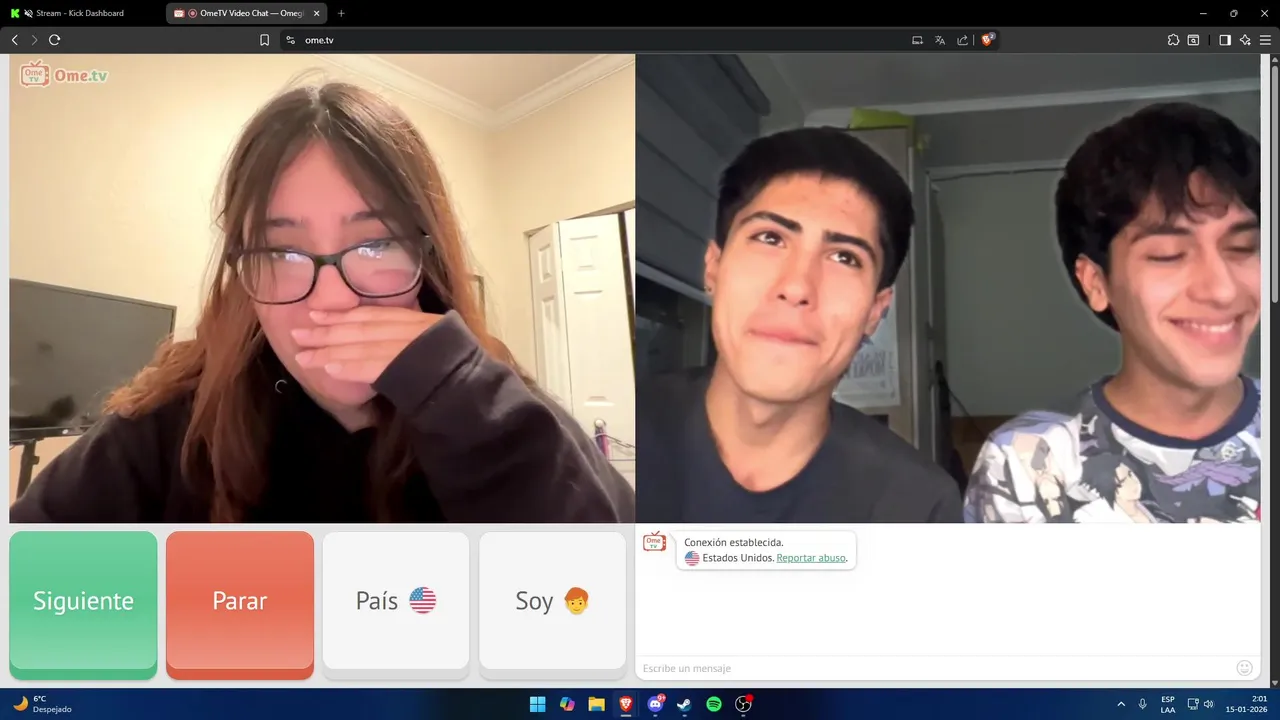Viewport: 1280px width, 720px height.
Task: Open Copilot from the taskbar
Action: [567, 704]
